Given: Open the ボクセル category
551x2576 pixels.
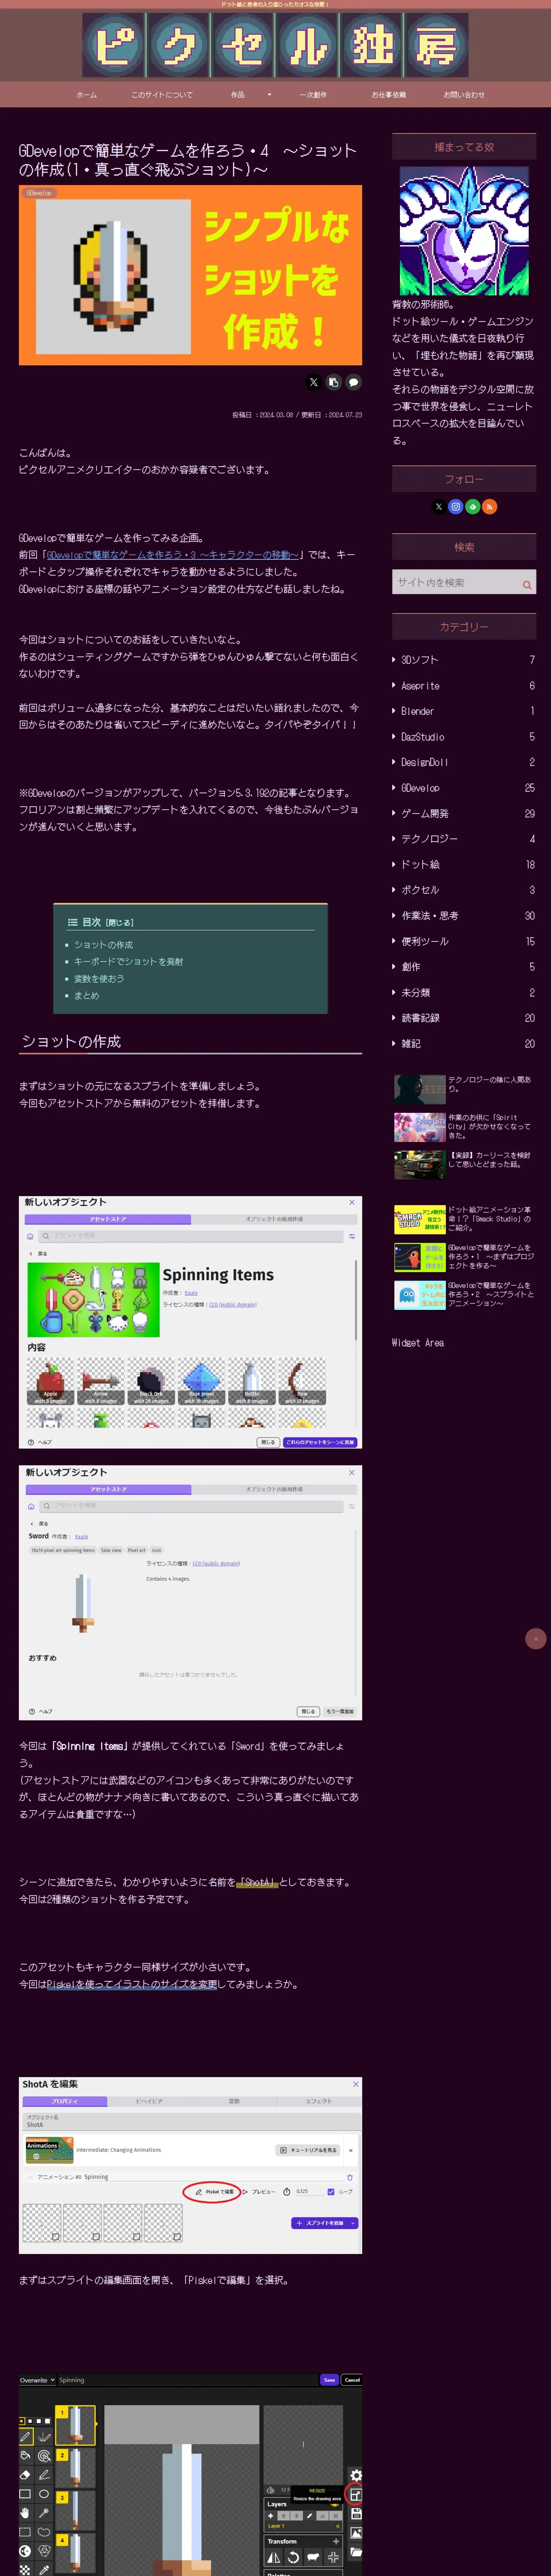Looking at the screenshot, I should tap(463, 890).
